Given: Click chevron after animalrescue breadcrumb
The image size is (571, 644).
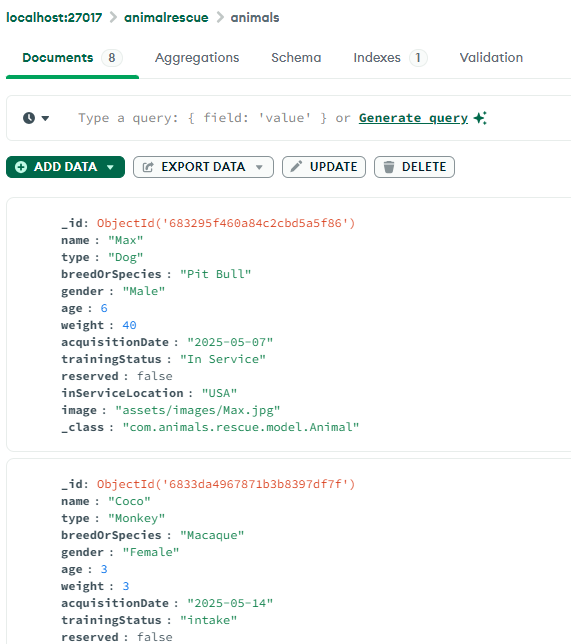Looking at the screenshot, I should (220, 18).
